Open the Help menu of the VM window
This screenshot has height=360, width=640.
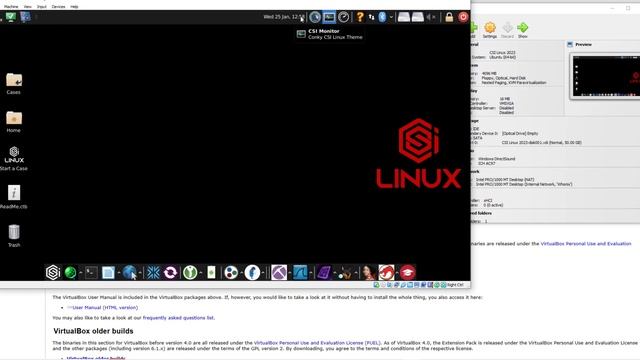[74, 7]
